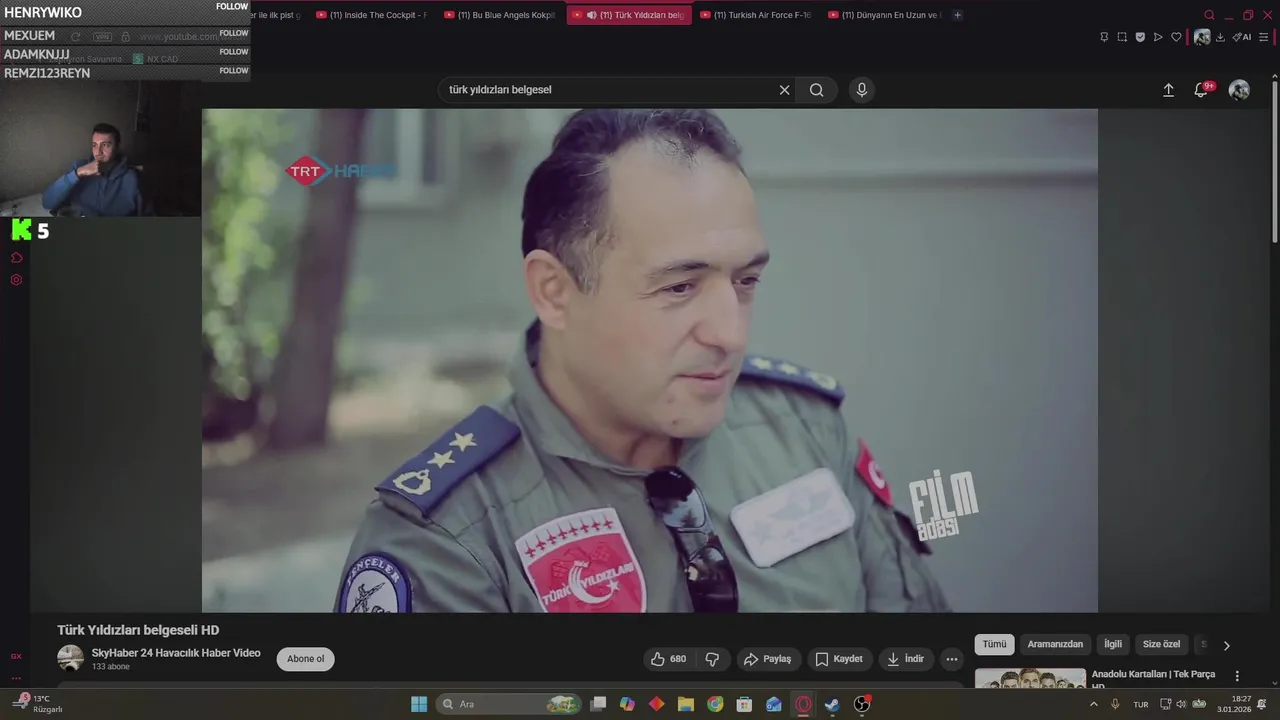The image size is (1280, 720).
Task: Start YouTube voice search with microphone
Action: (862, 90)
